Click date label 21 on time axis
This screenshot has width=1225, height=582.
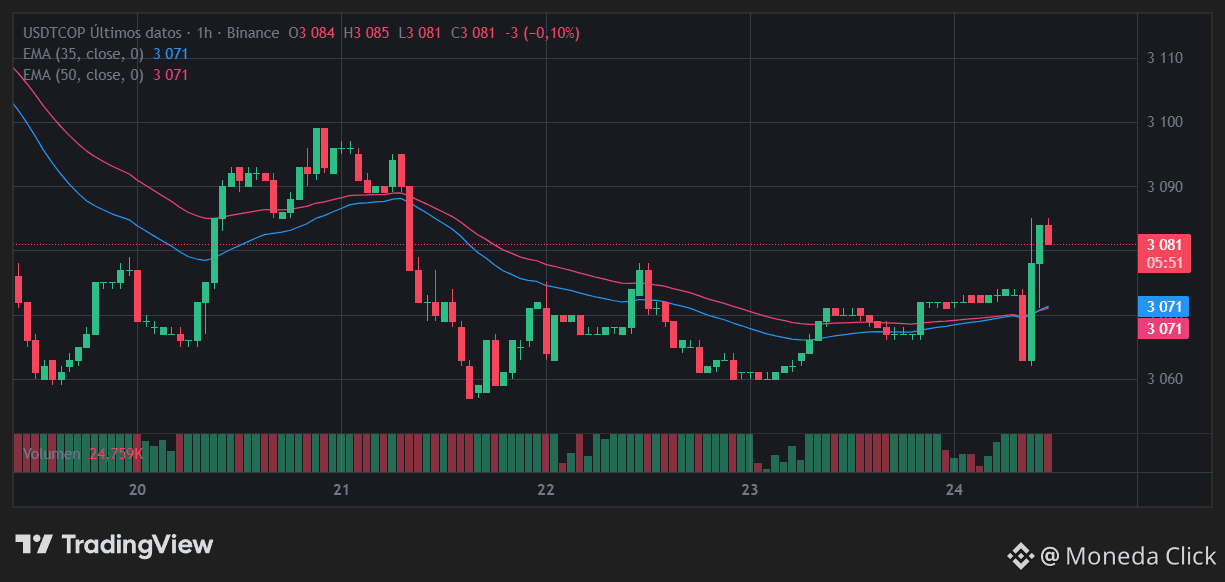click(341, 490)
